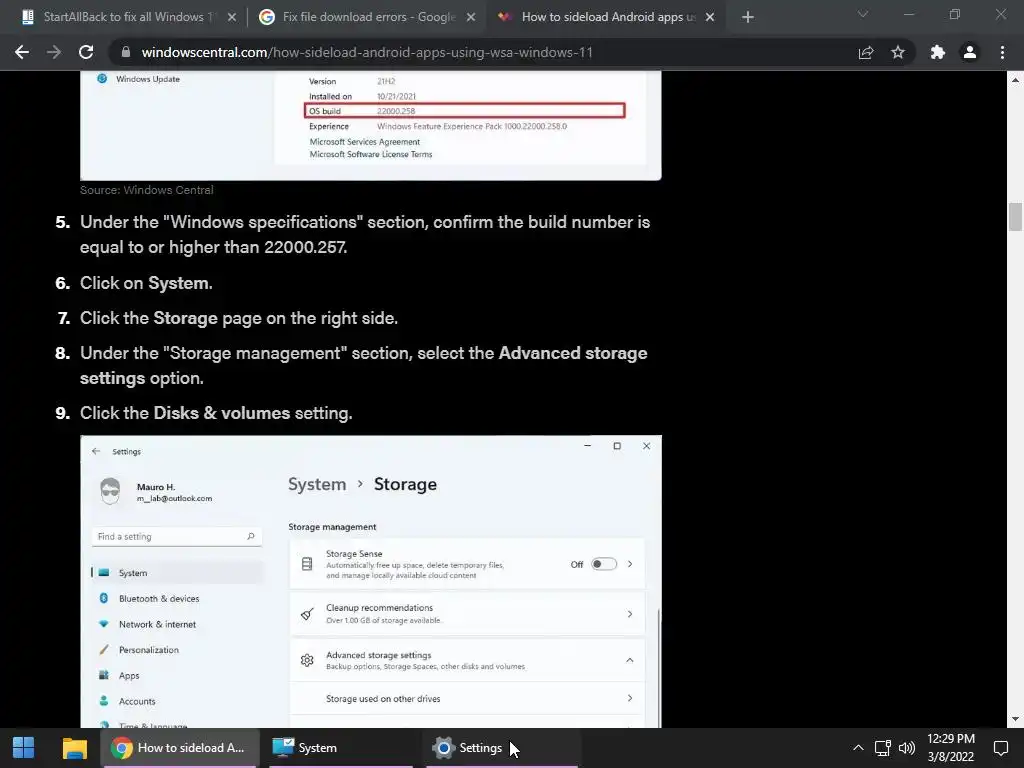
Task: Switch to Fix file download errors tab
Action: 368,17
